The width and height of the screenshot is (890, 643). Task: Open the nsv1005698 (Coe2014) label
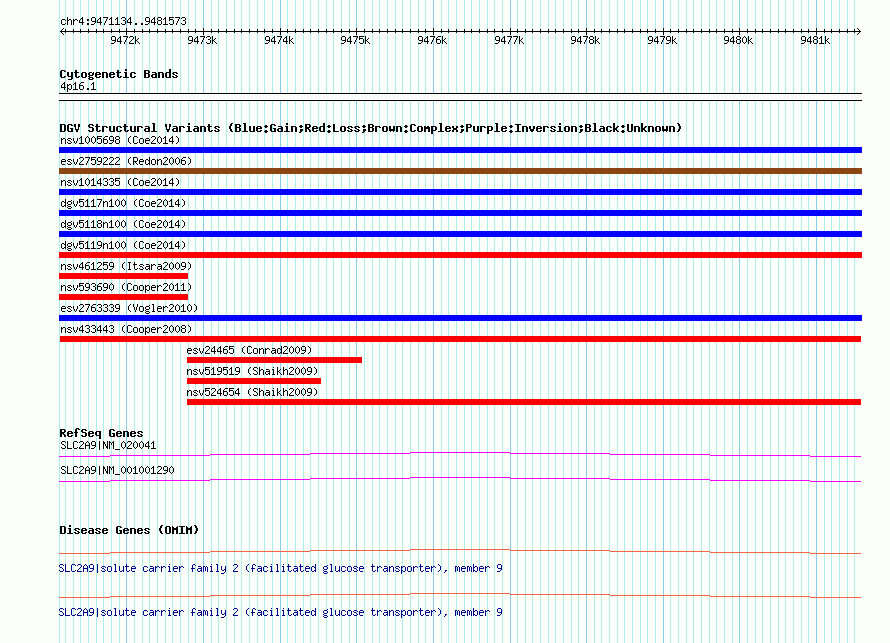click(120, 140)
